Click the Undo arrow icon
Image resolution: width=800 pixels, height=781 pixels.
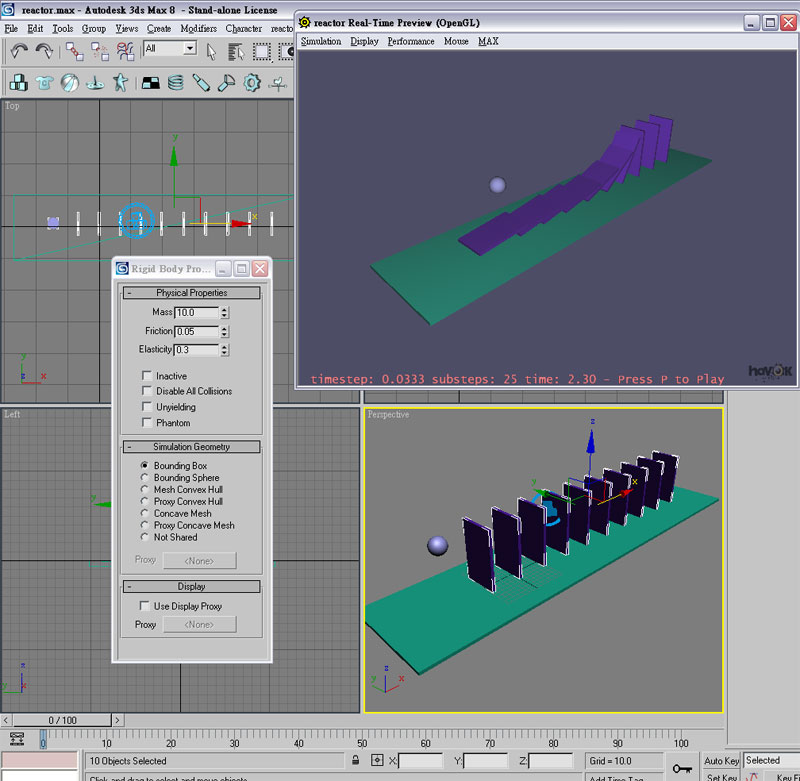(19, 51)
